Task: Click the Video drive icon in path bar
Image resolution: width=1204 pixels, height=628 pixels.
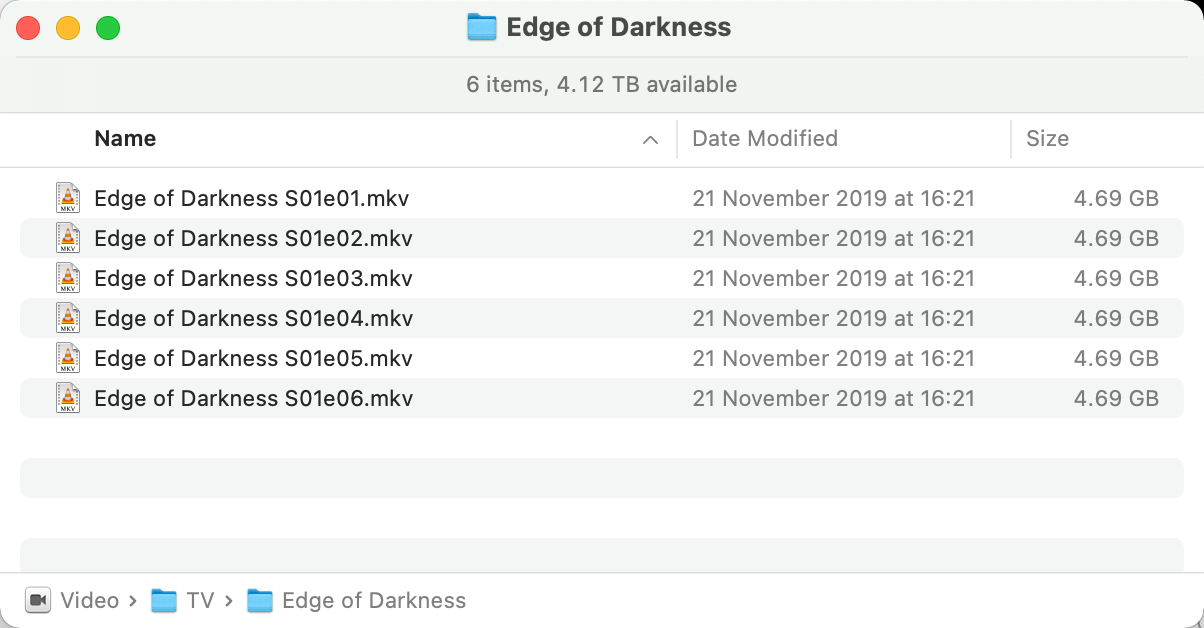Action: click(x=38, y=600)
